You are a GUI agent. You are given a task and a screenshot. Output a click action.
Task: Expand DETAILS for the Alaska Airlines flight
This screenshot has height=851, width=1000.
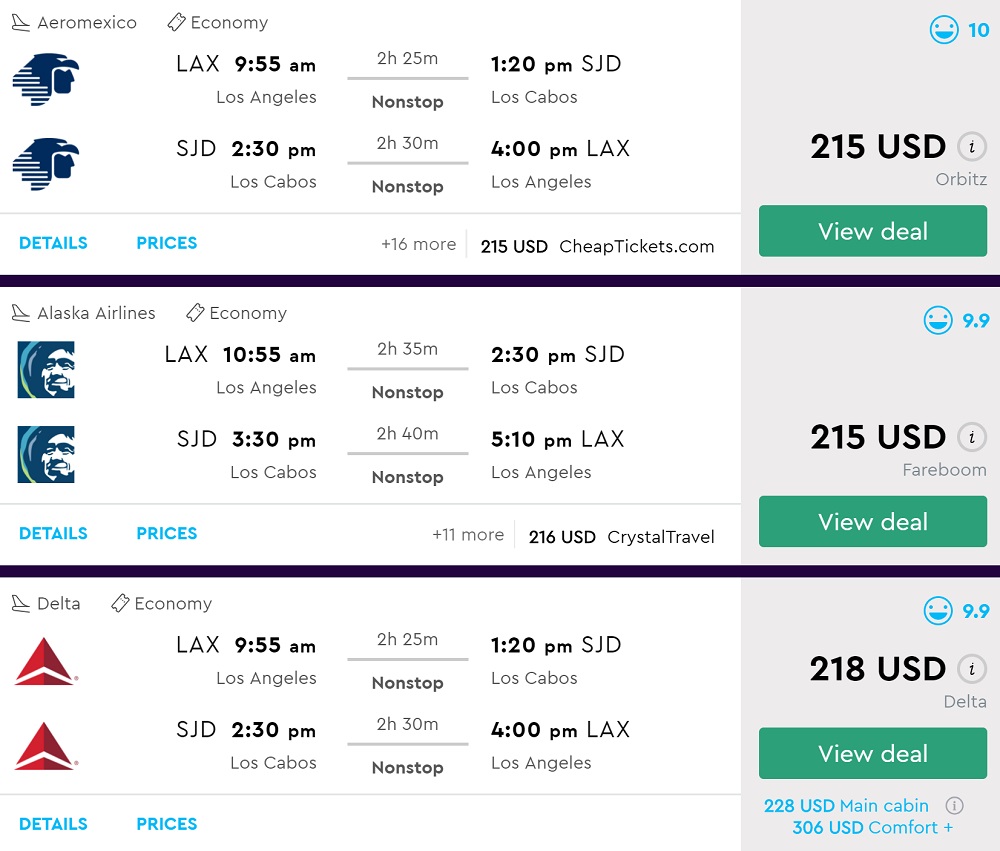click(53, 533)
